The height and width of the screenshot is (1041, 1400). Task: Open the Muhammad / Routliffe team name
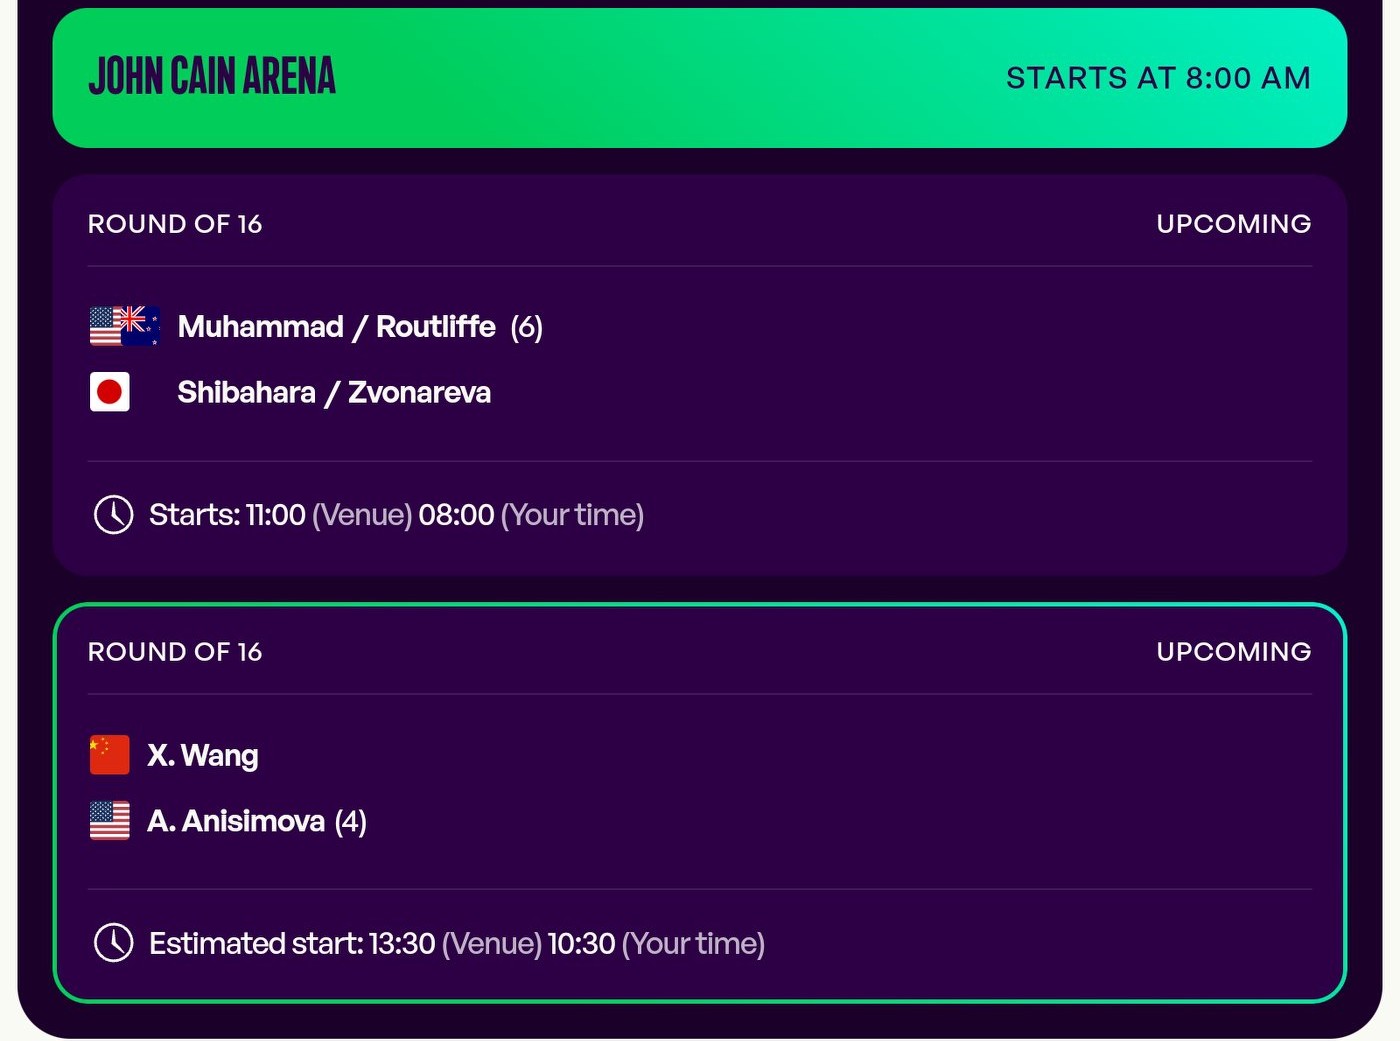pos(336,327)
